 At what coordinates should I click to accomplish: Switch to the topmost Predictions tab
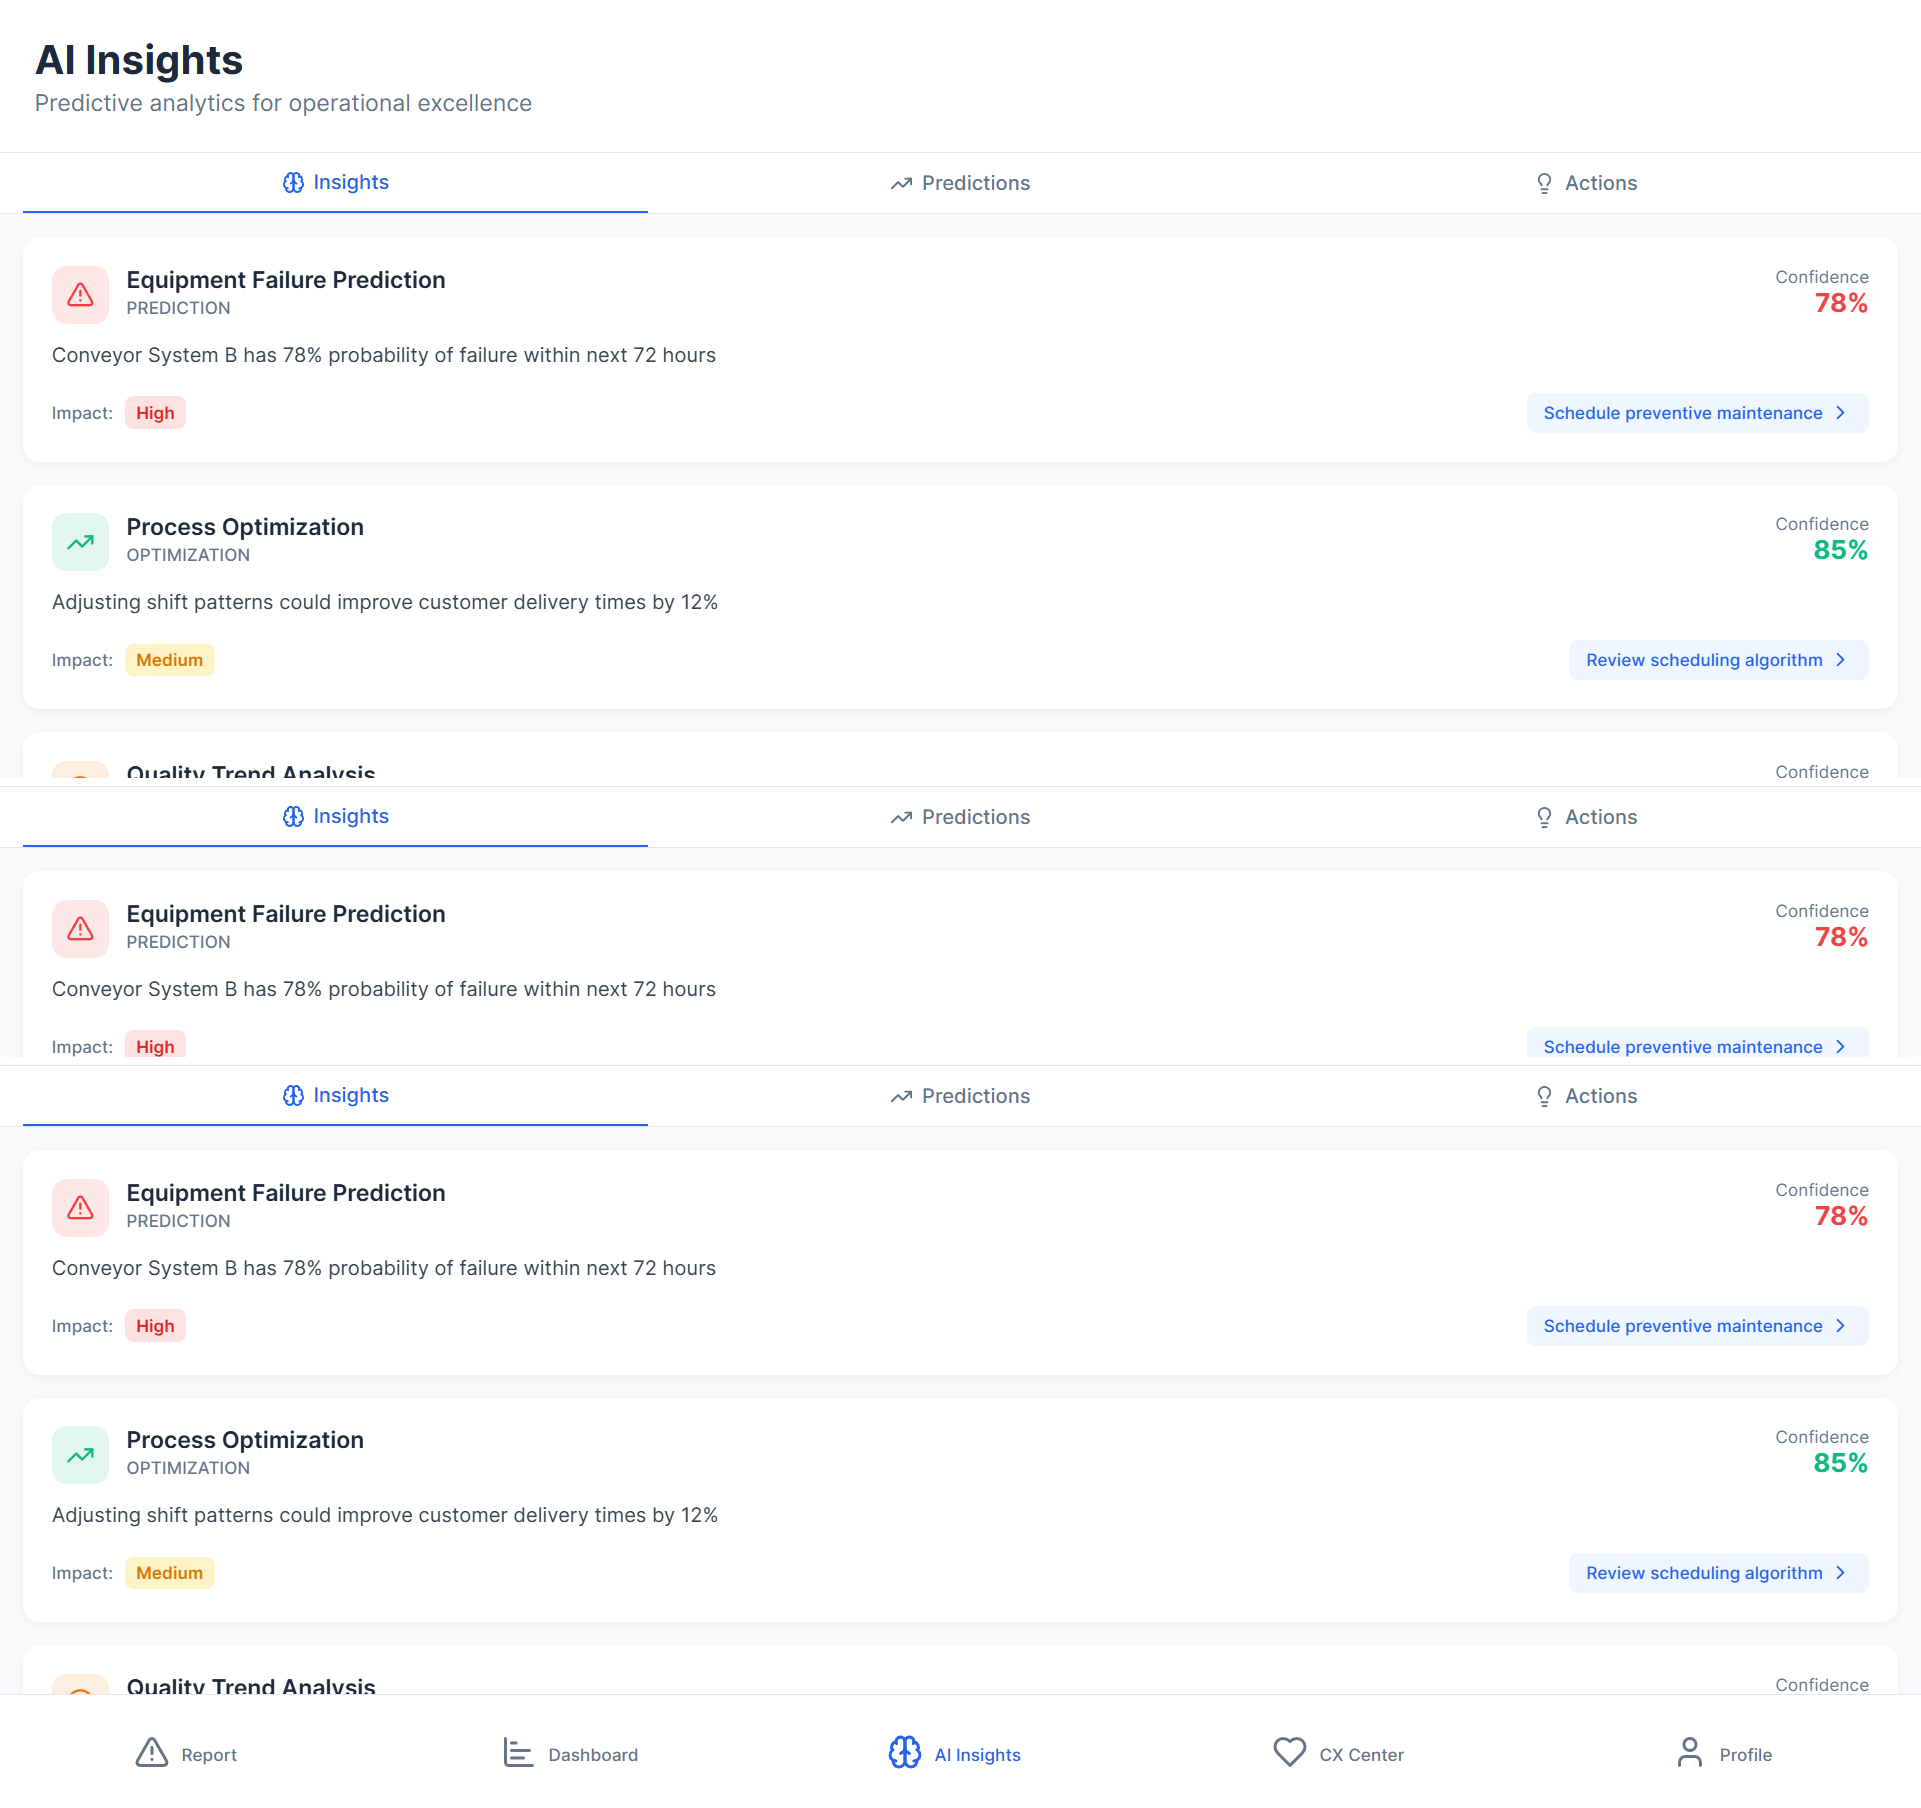[x=960, y=183]
